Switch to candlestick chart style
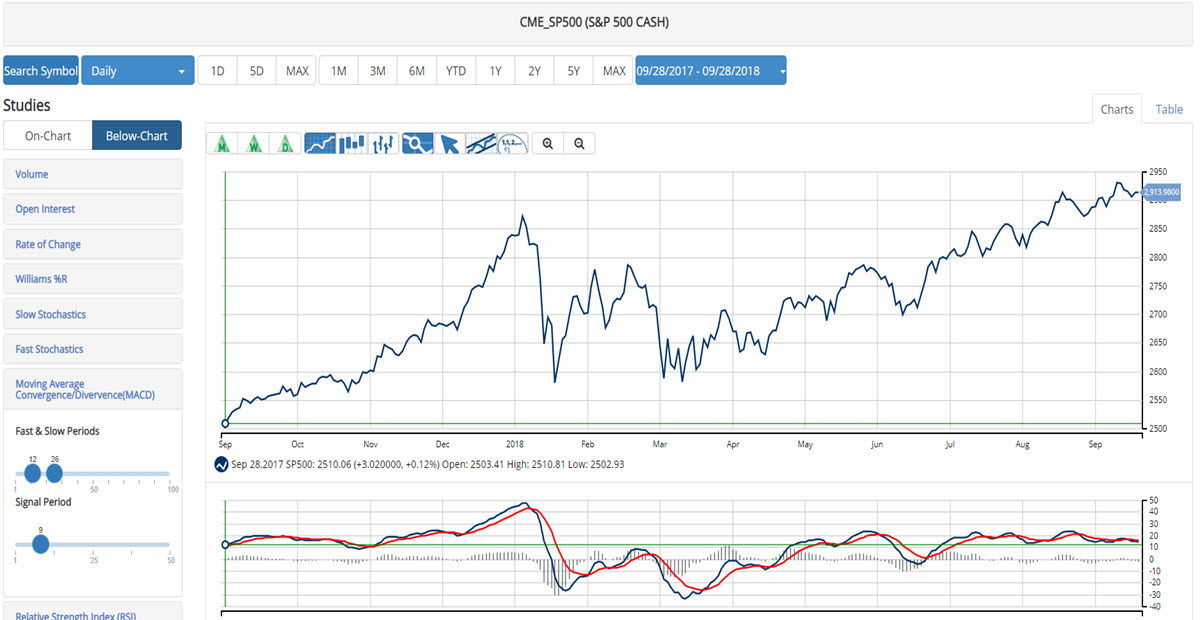This screenshot has height=620, width=1200. [352, 143]
